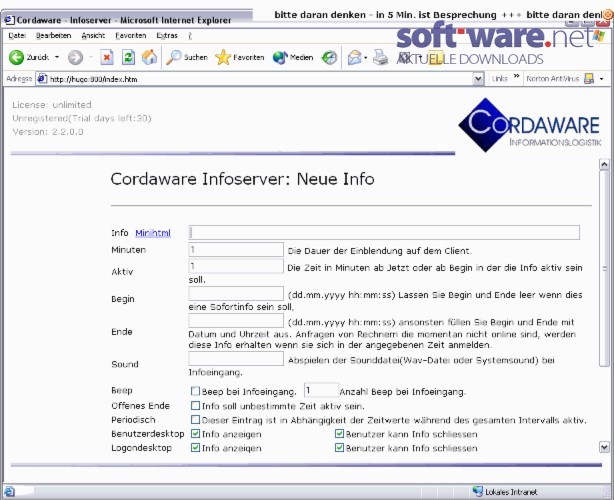Click the text Version: 2.2.0.0

coord(48,132)
